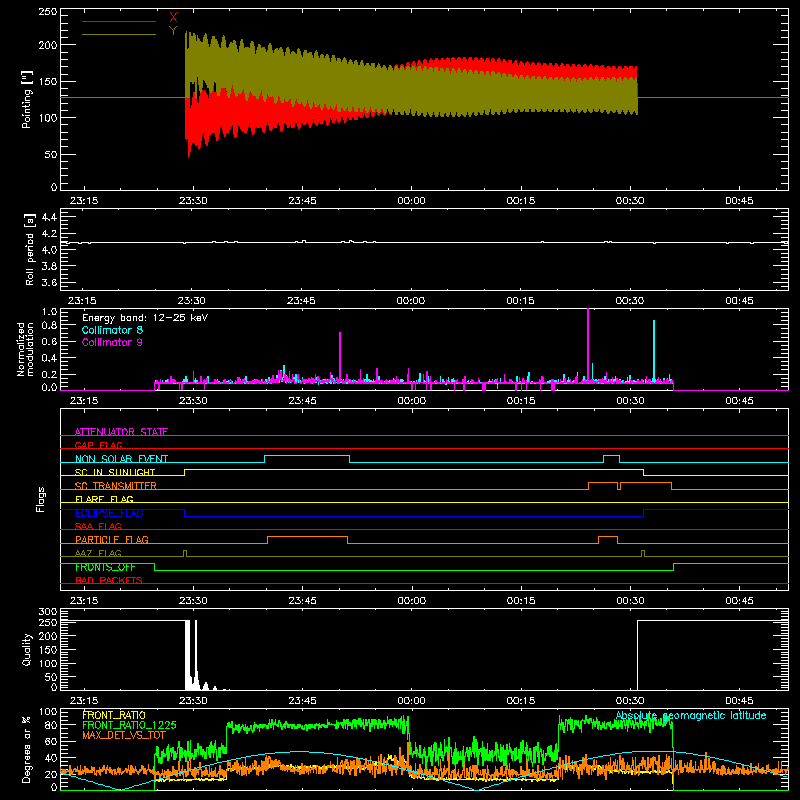
Task: Click the magenta spike near 23:50
Action: (x=340, y=356)
